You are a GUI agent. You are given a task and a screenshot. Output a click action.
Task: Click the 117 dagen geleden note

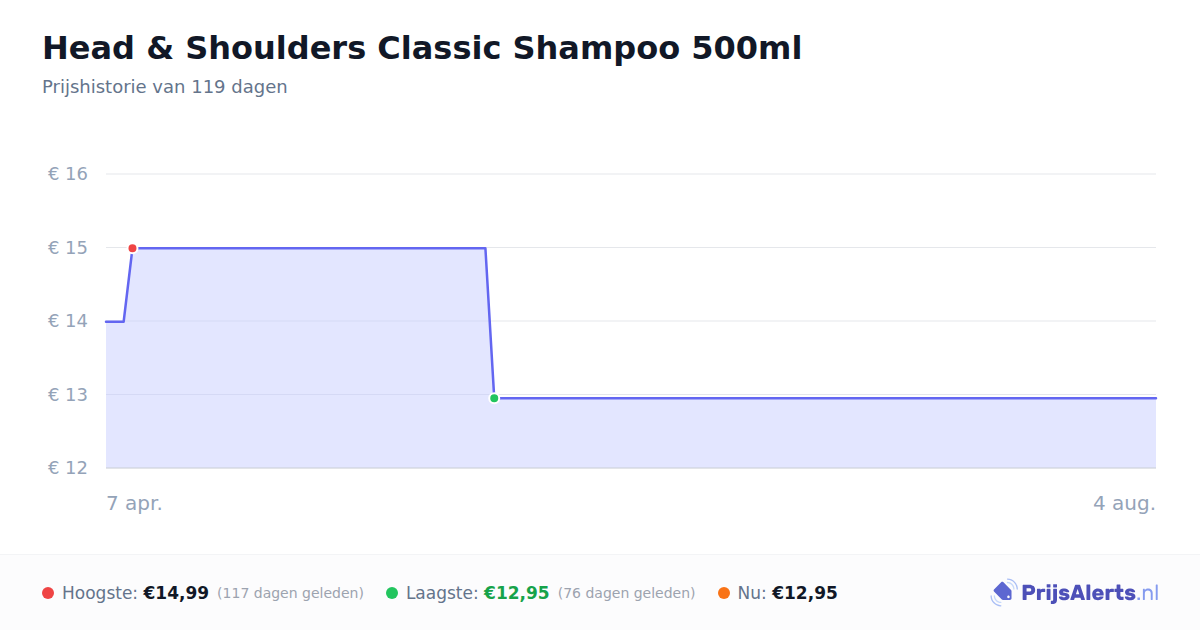[290, 593]
